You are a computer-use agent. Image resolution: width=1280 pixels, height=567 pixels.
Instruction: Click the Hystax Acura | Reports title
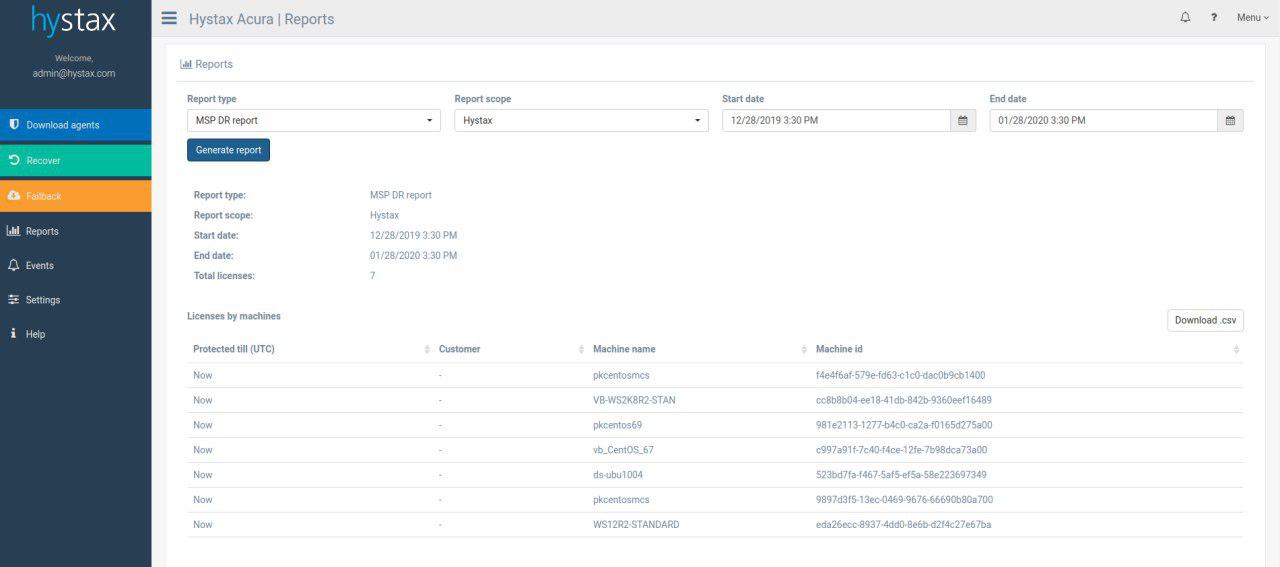[262, 19]
